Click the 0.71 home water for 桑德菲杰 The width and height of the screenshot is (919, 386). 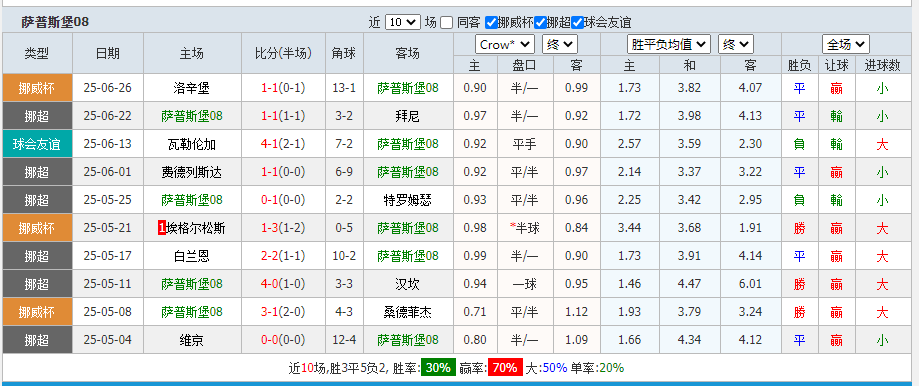475,312
